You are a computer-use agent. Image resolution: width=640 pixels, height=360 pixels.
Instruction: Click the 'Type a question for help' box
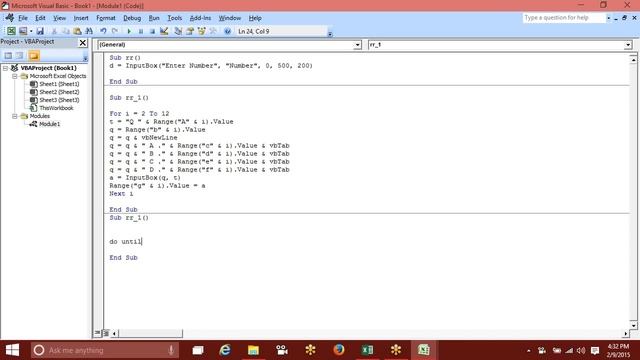point(564,18)
